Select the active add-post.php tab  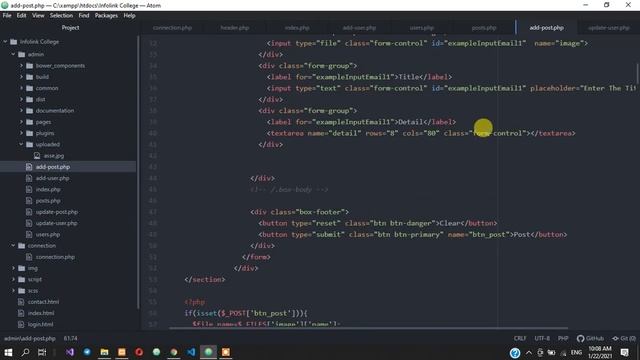(x=547, y=28)
